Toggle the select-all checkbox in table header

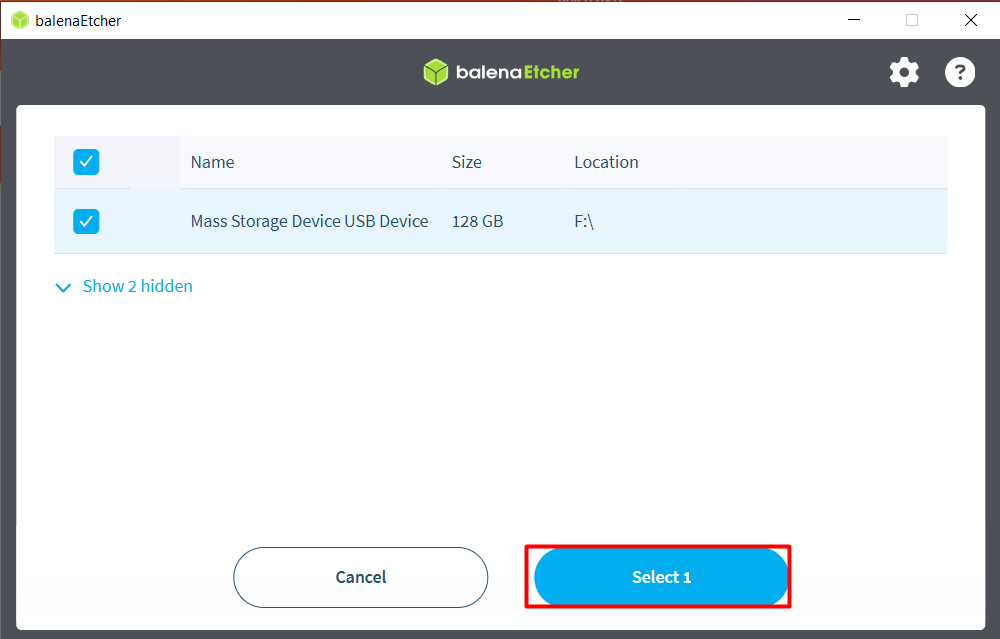(x=86, y=162)
